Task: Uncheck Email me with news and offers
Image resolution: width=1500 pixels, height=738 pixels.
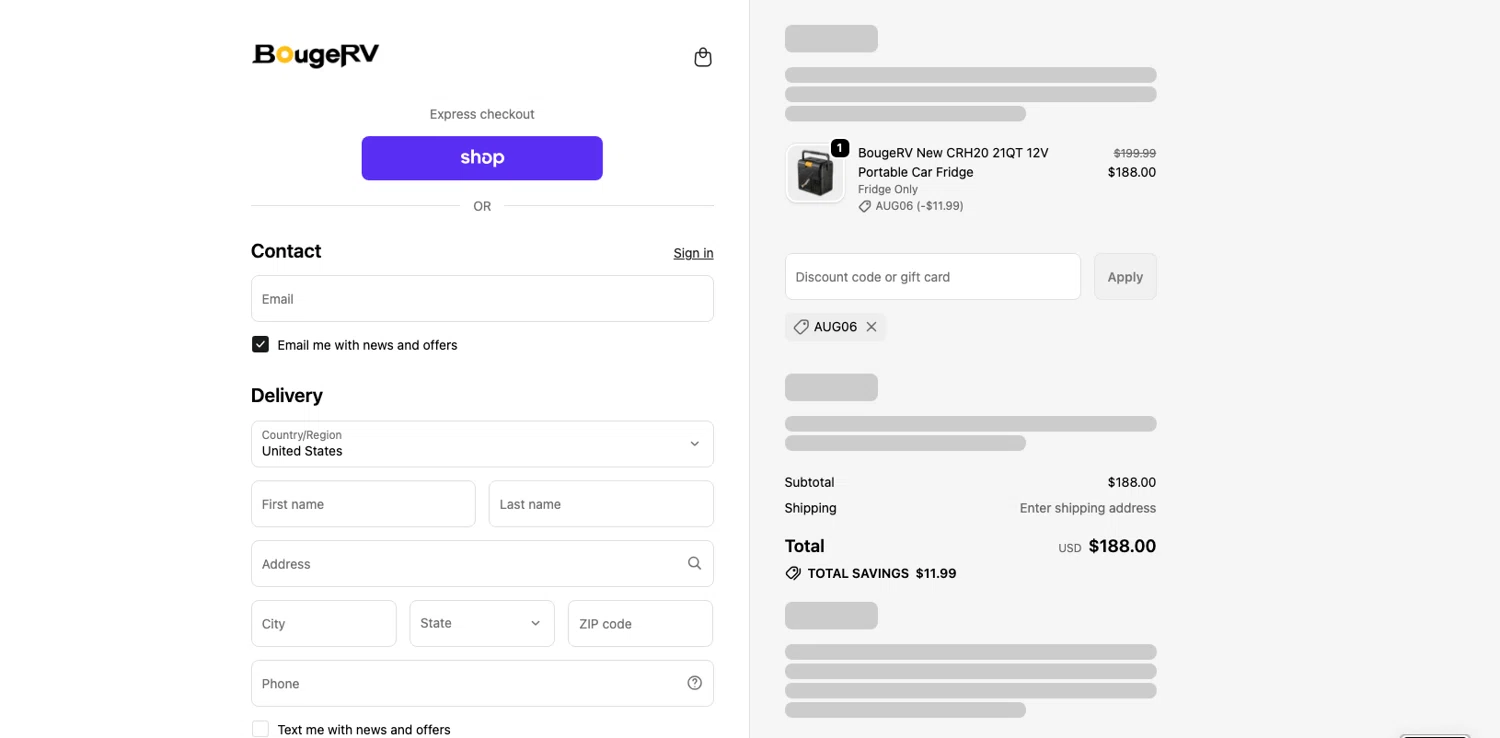Action: 260,344
